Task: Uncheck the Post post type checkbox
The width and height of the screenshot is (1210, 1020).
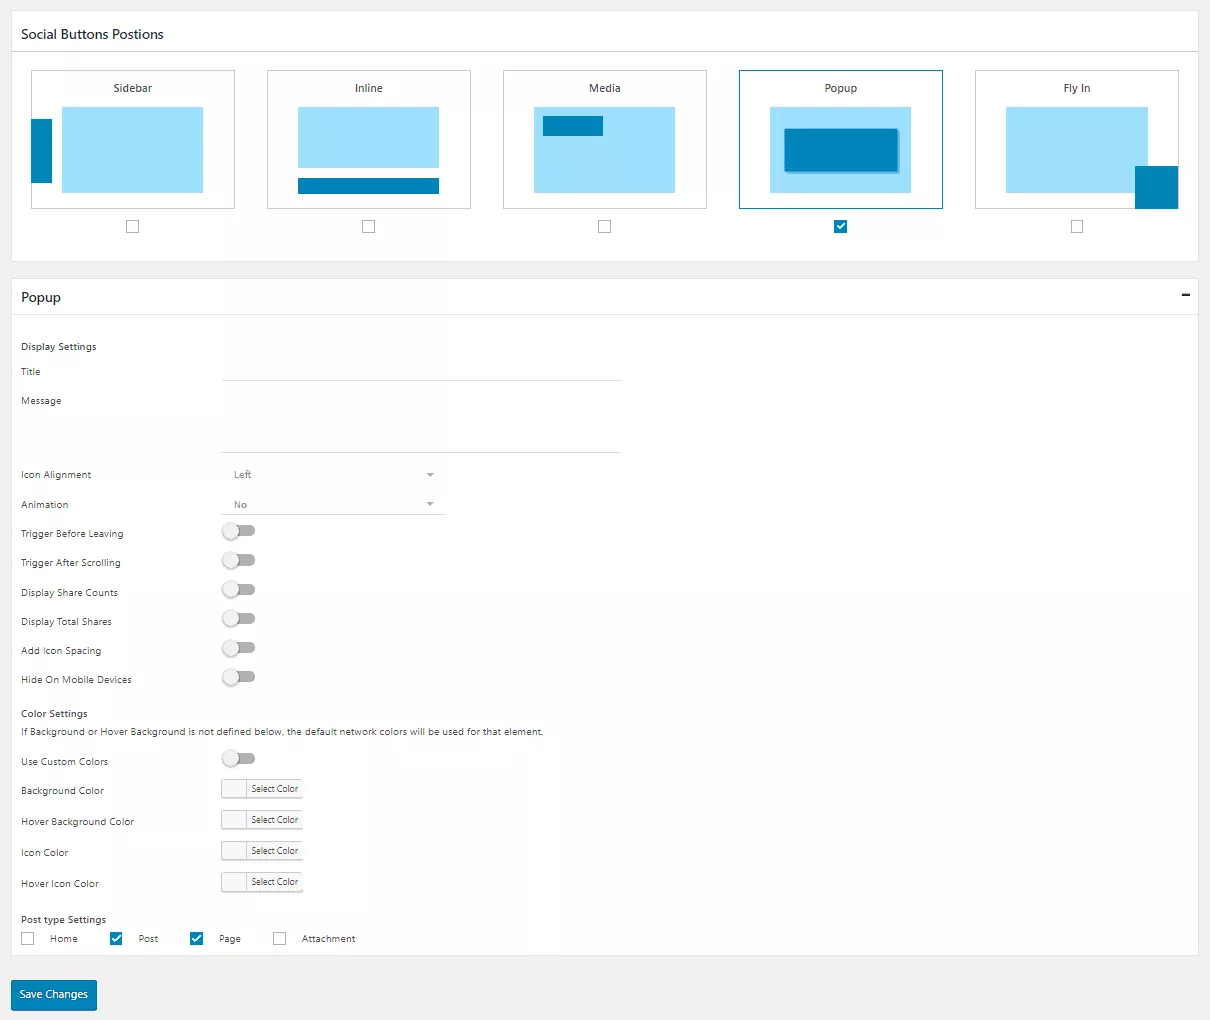Action: click(116, 939)
